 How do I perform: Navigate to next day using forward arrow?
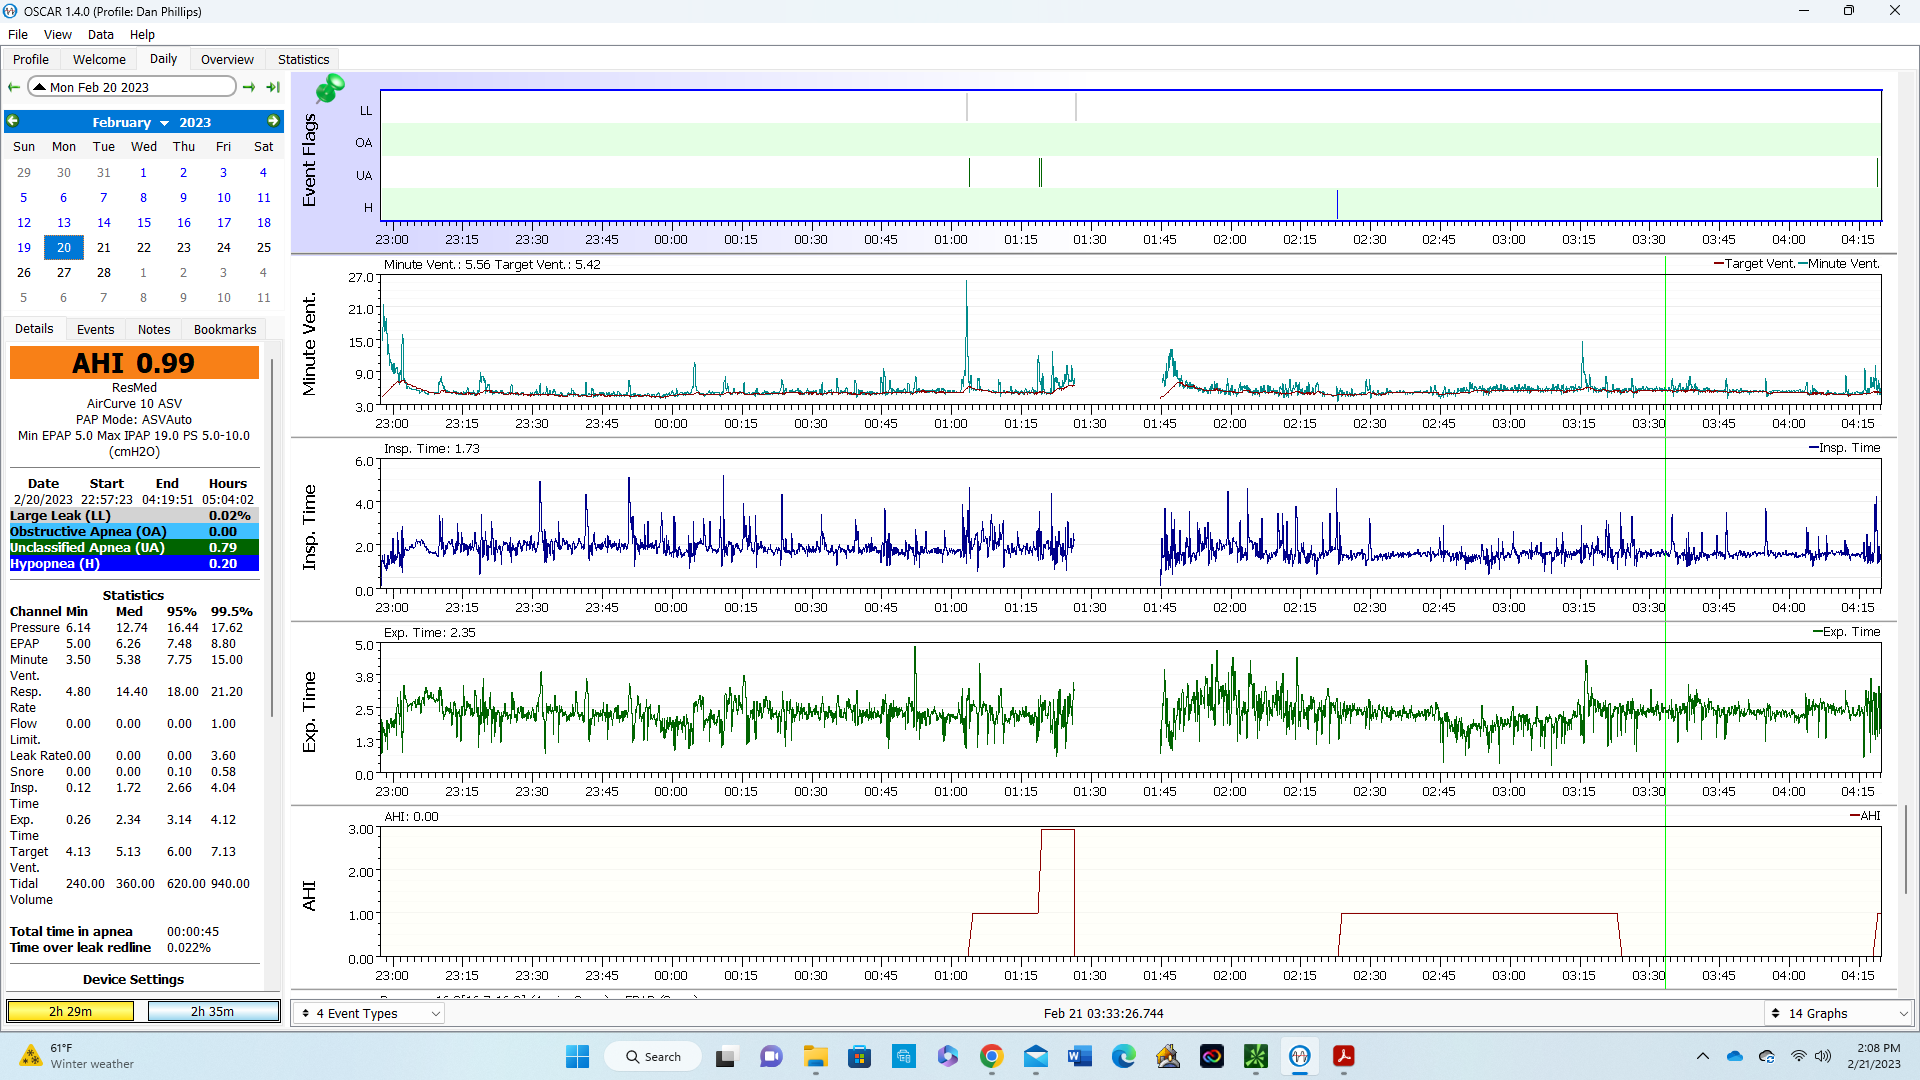(x=248, y=86)
